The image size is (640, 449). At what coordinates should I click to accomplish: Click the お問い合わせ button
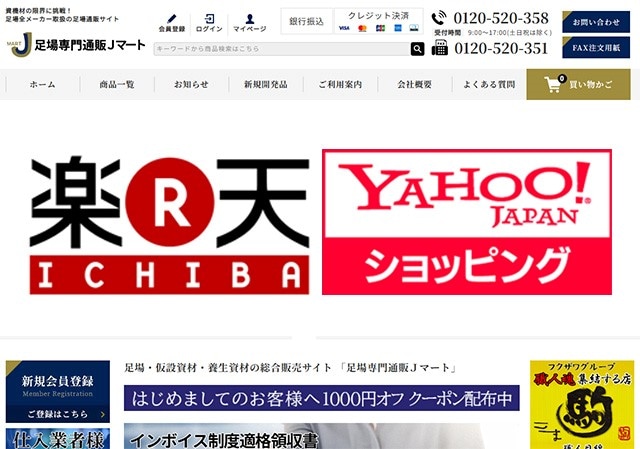[596, 21]
